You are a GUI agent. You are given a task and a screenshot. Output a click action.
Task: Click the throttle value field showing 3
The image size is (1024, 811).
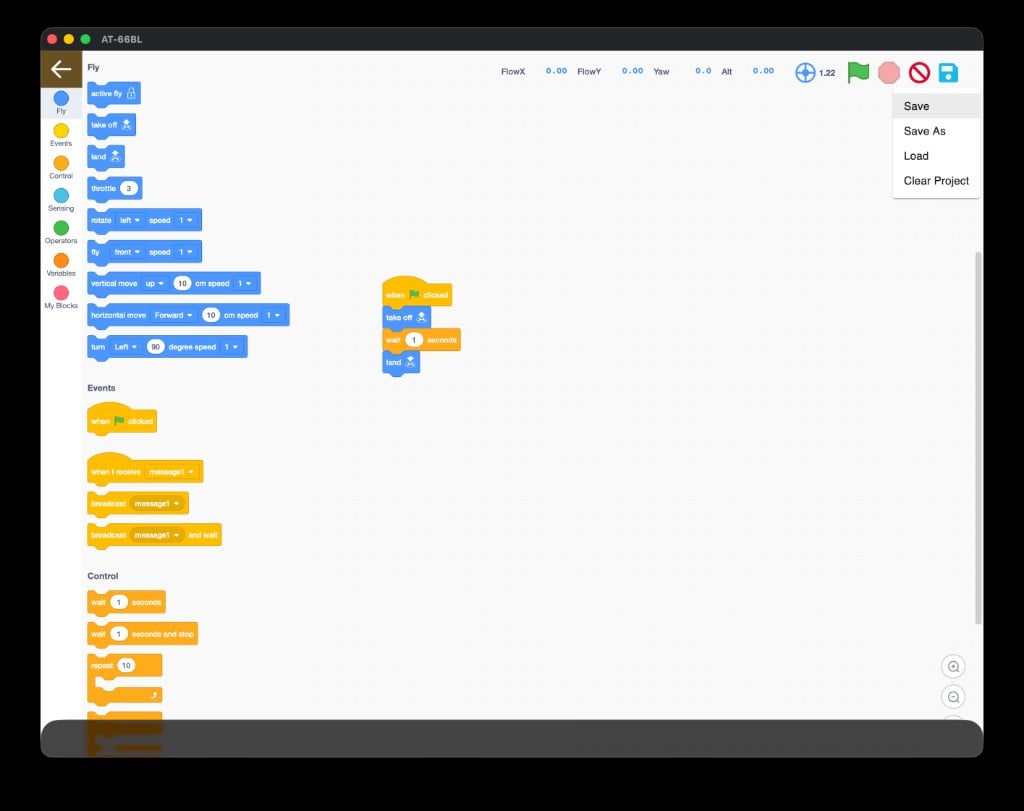click(x=129, y=188)
